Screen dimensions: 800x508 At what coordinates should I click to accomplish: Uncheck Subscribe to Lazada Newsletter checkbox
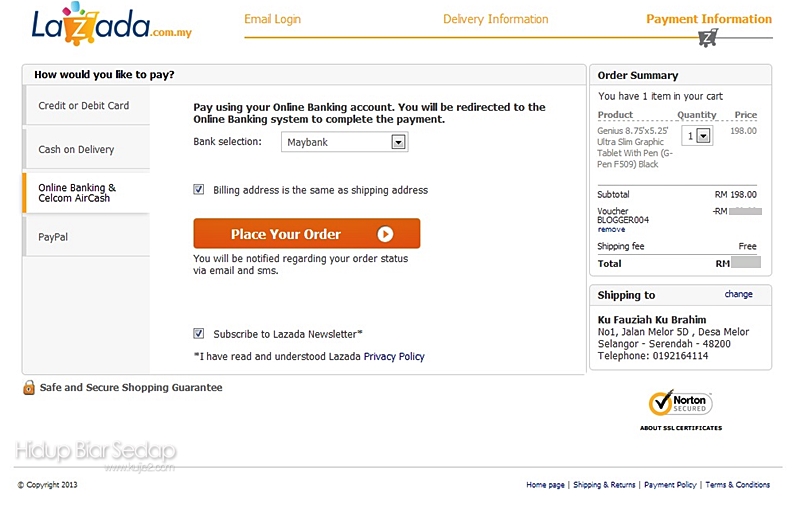click(x=199, y=334)
